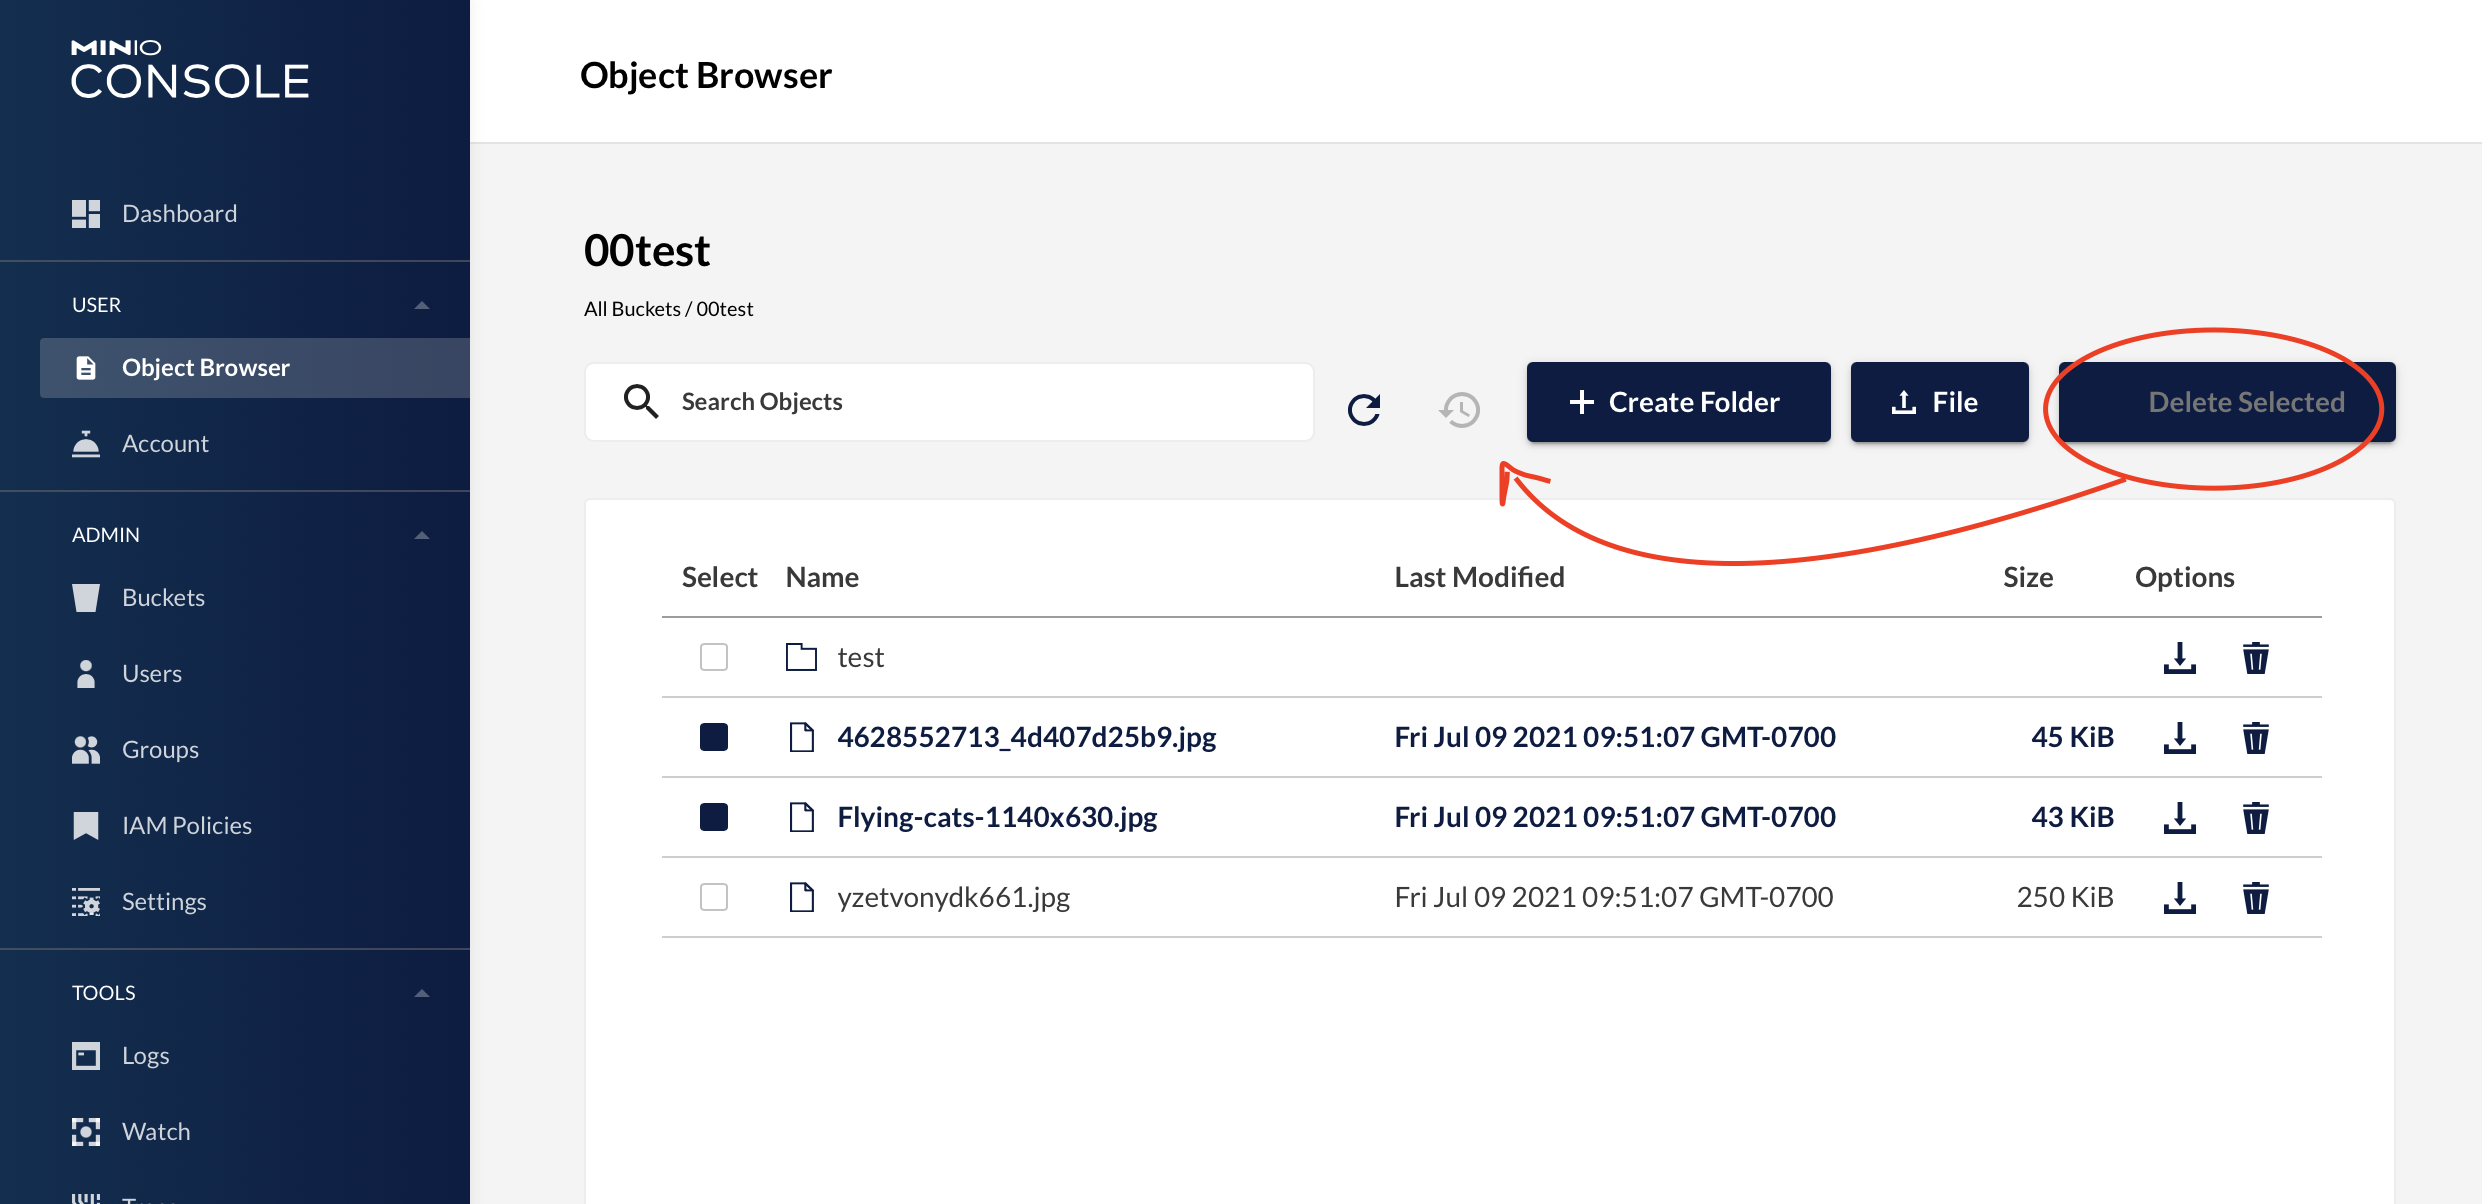
Task: Click the refresh objects icon
Action: (1364, 409)
